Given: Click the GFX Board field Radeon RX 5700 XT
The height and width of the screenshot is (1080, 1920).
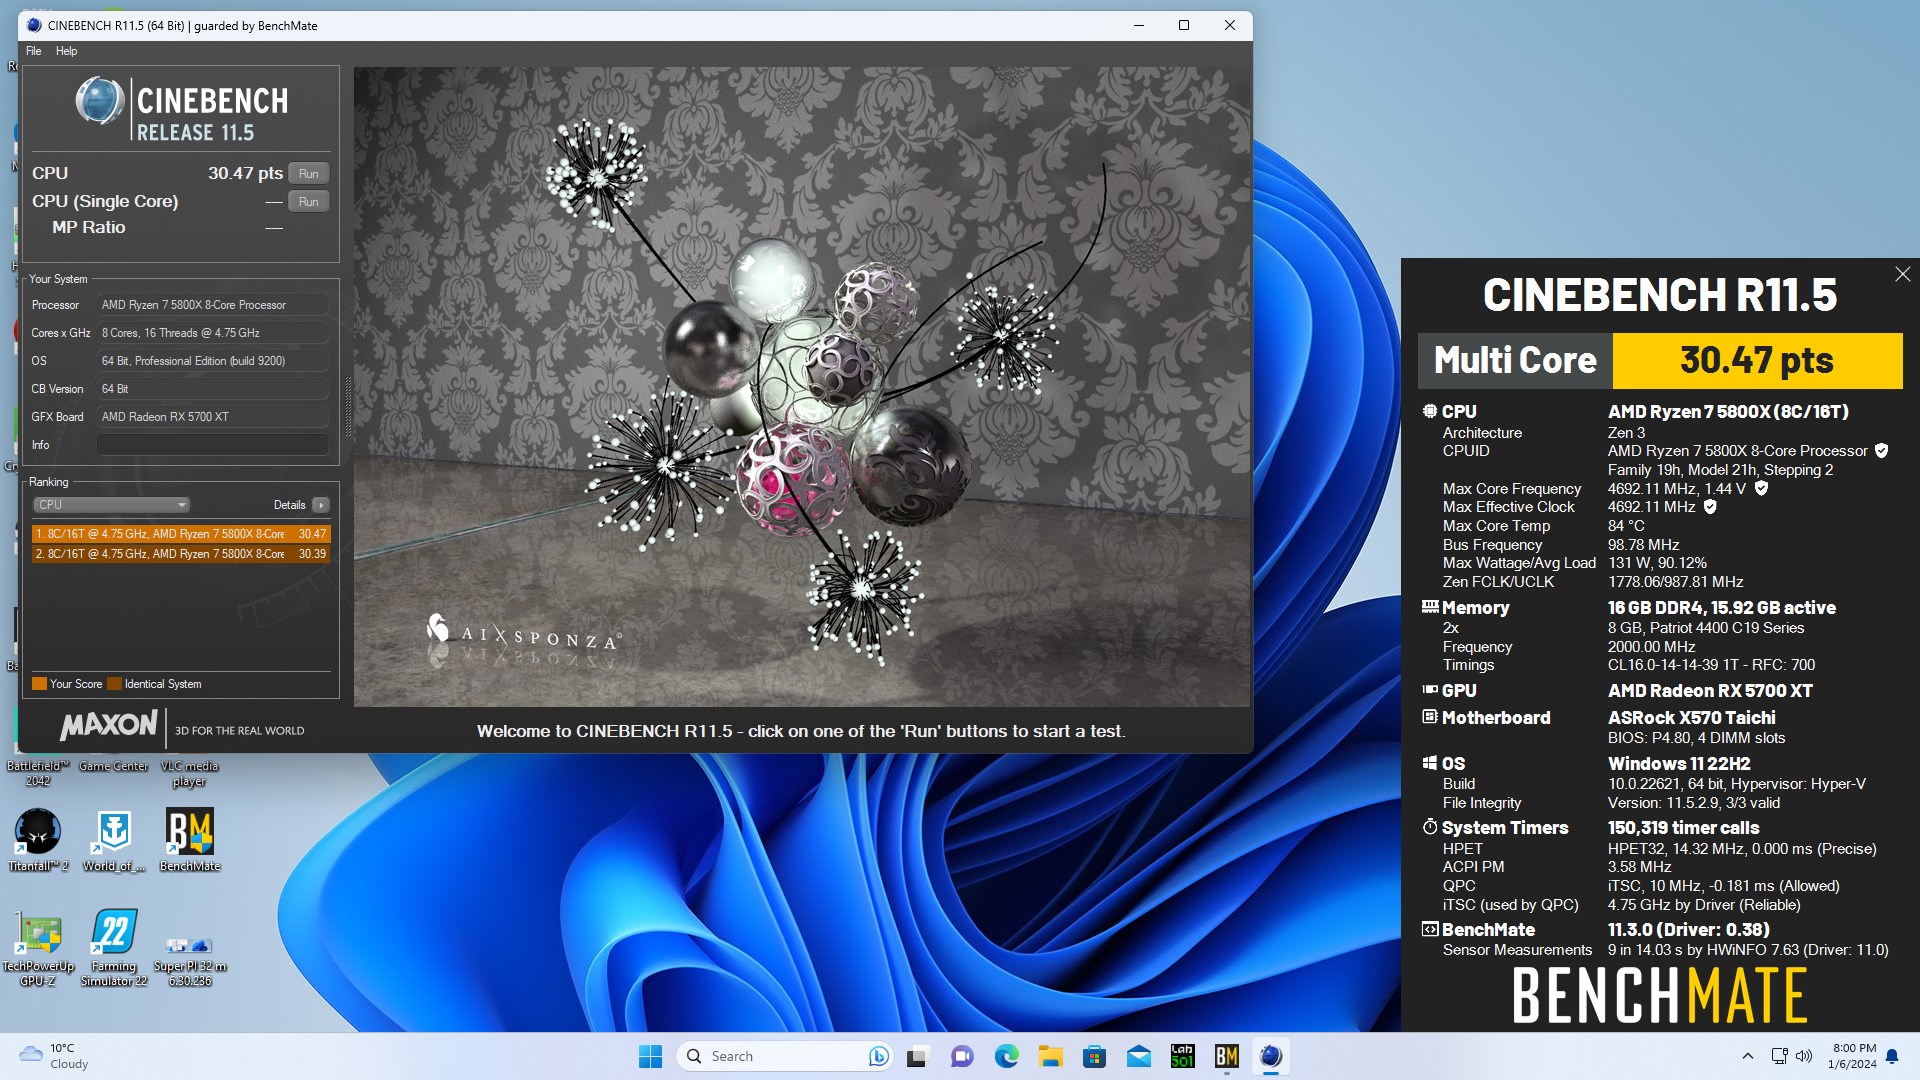Looking at the screenshot, I should coord(213,417).
